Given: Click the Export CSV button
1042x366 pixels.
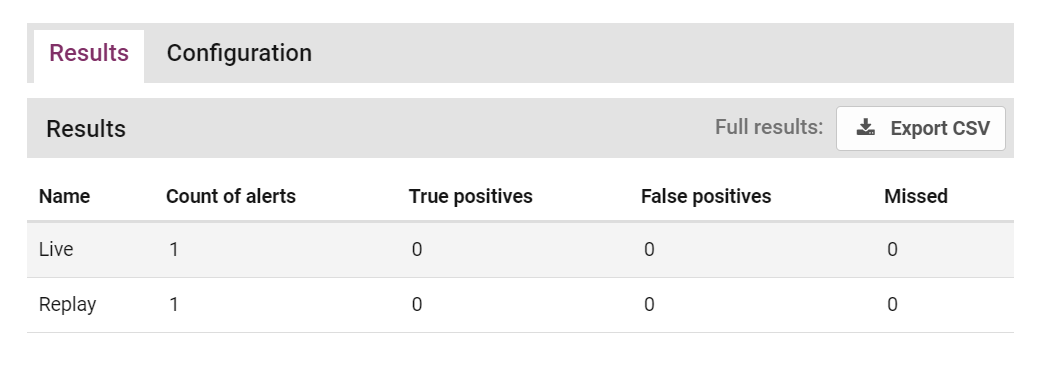Looking at the screenshot, I should pyautogui.click(x=920, y=128).
